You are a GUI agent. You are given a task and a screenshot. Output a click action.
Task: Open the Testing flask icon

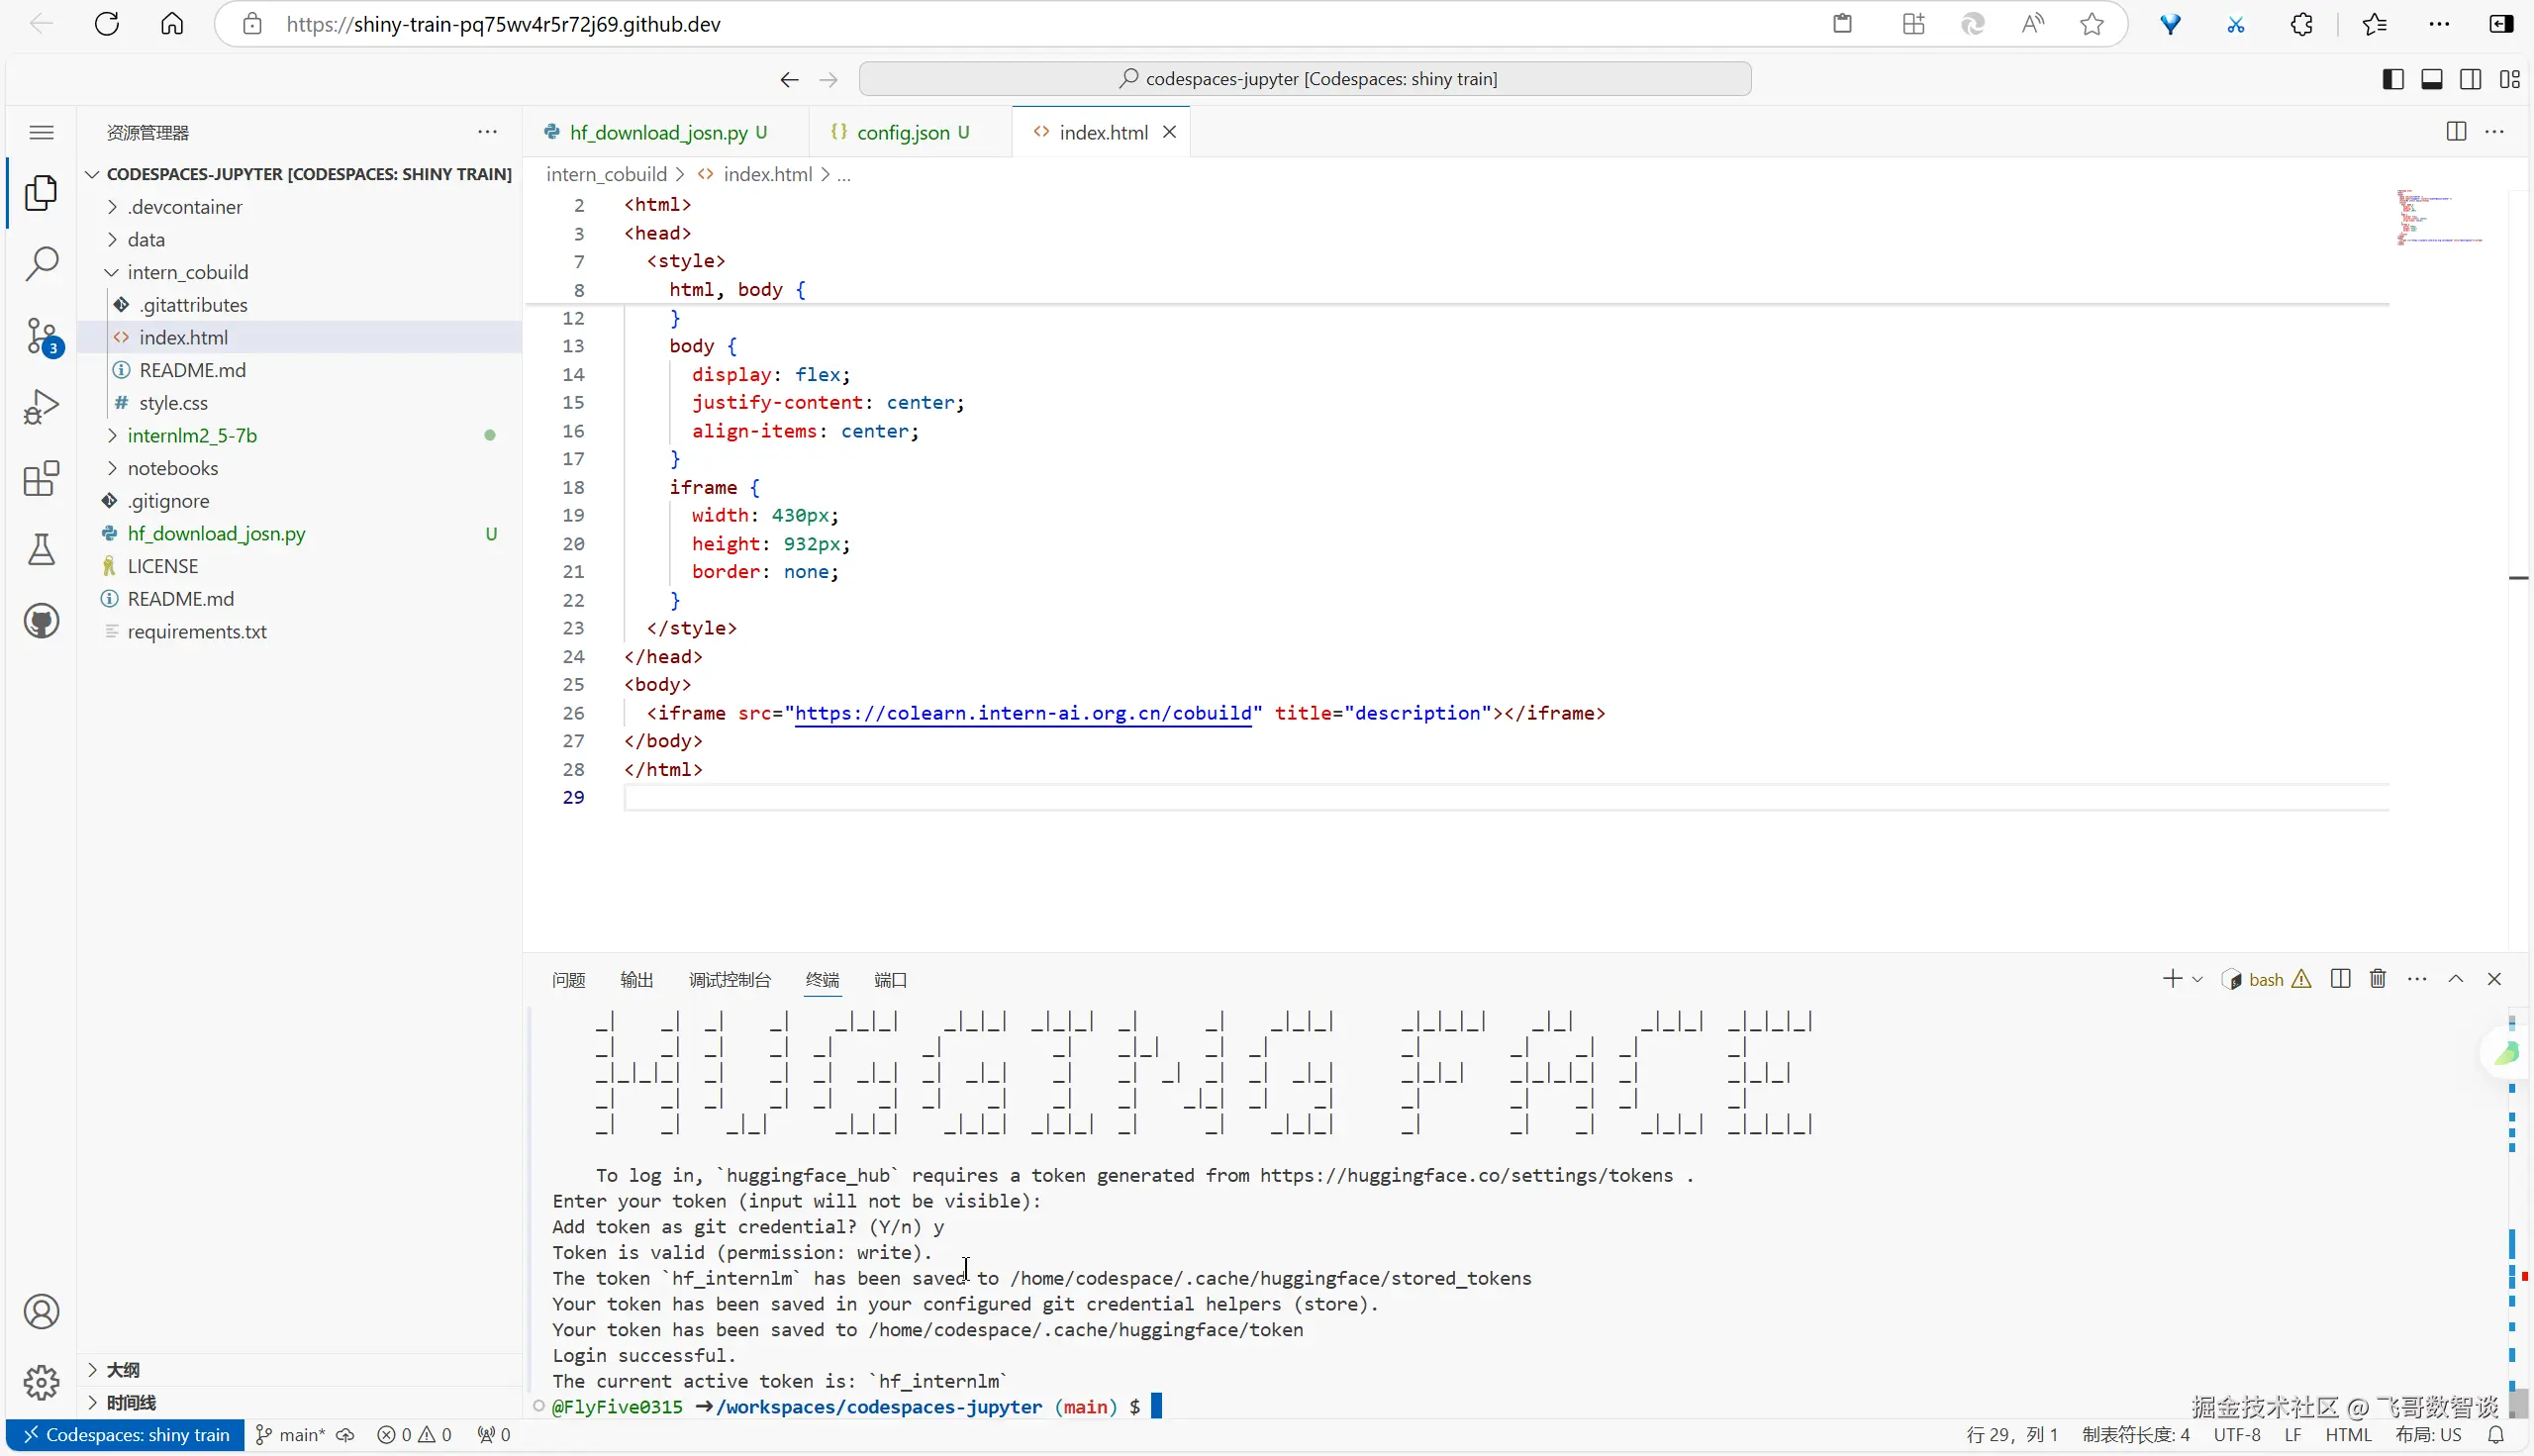[x=41, y=550]
